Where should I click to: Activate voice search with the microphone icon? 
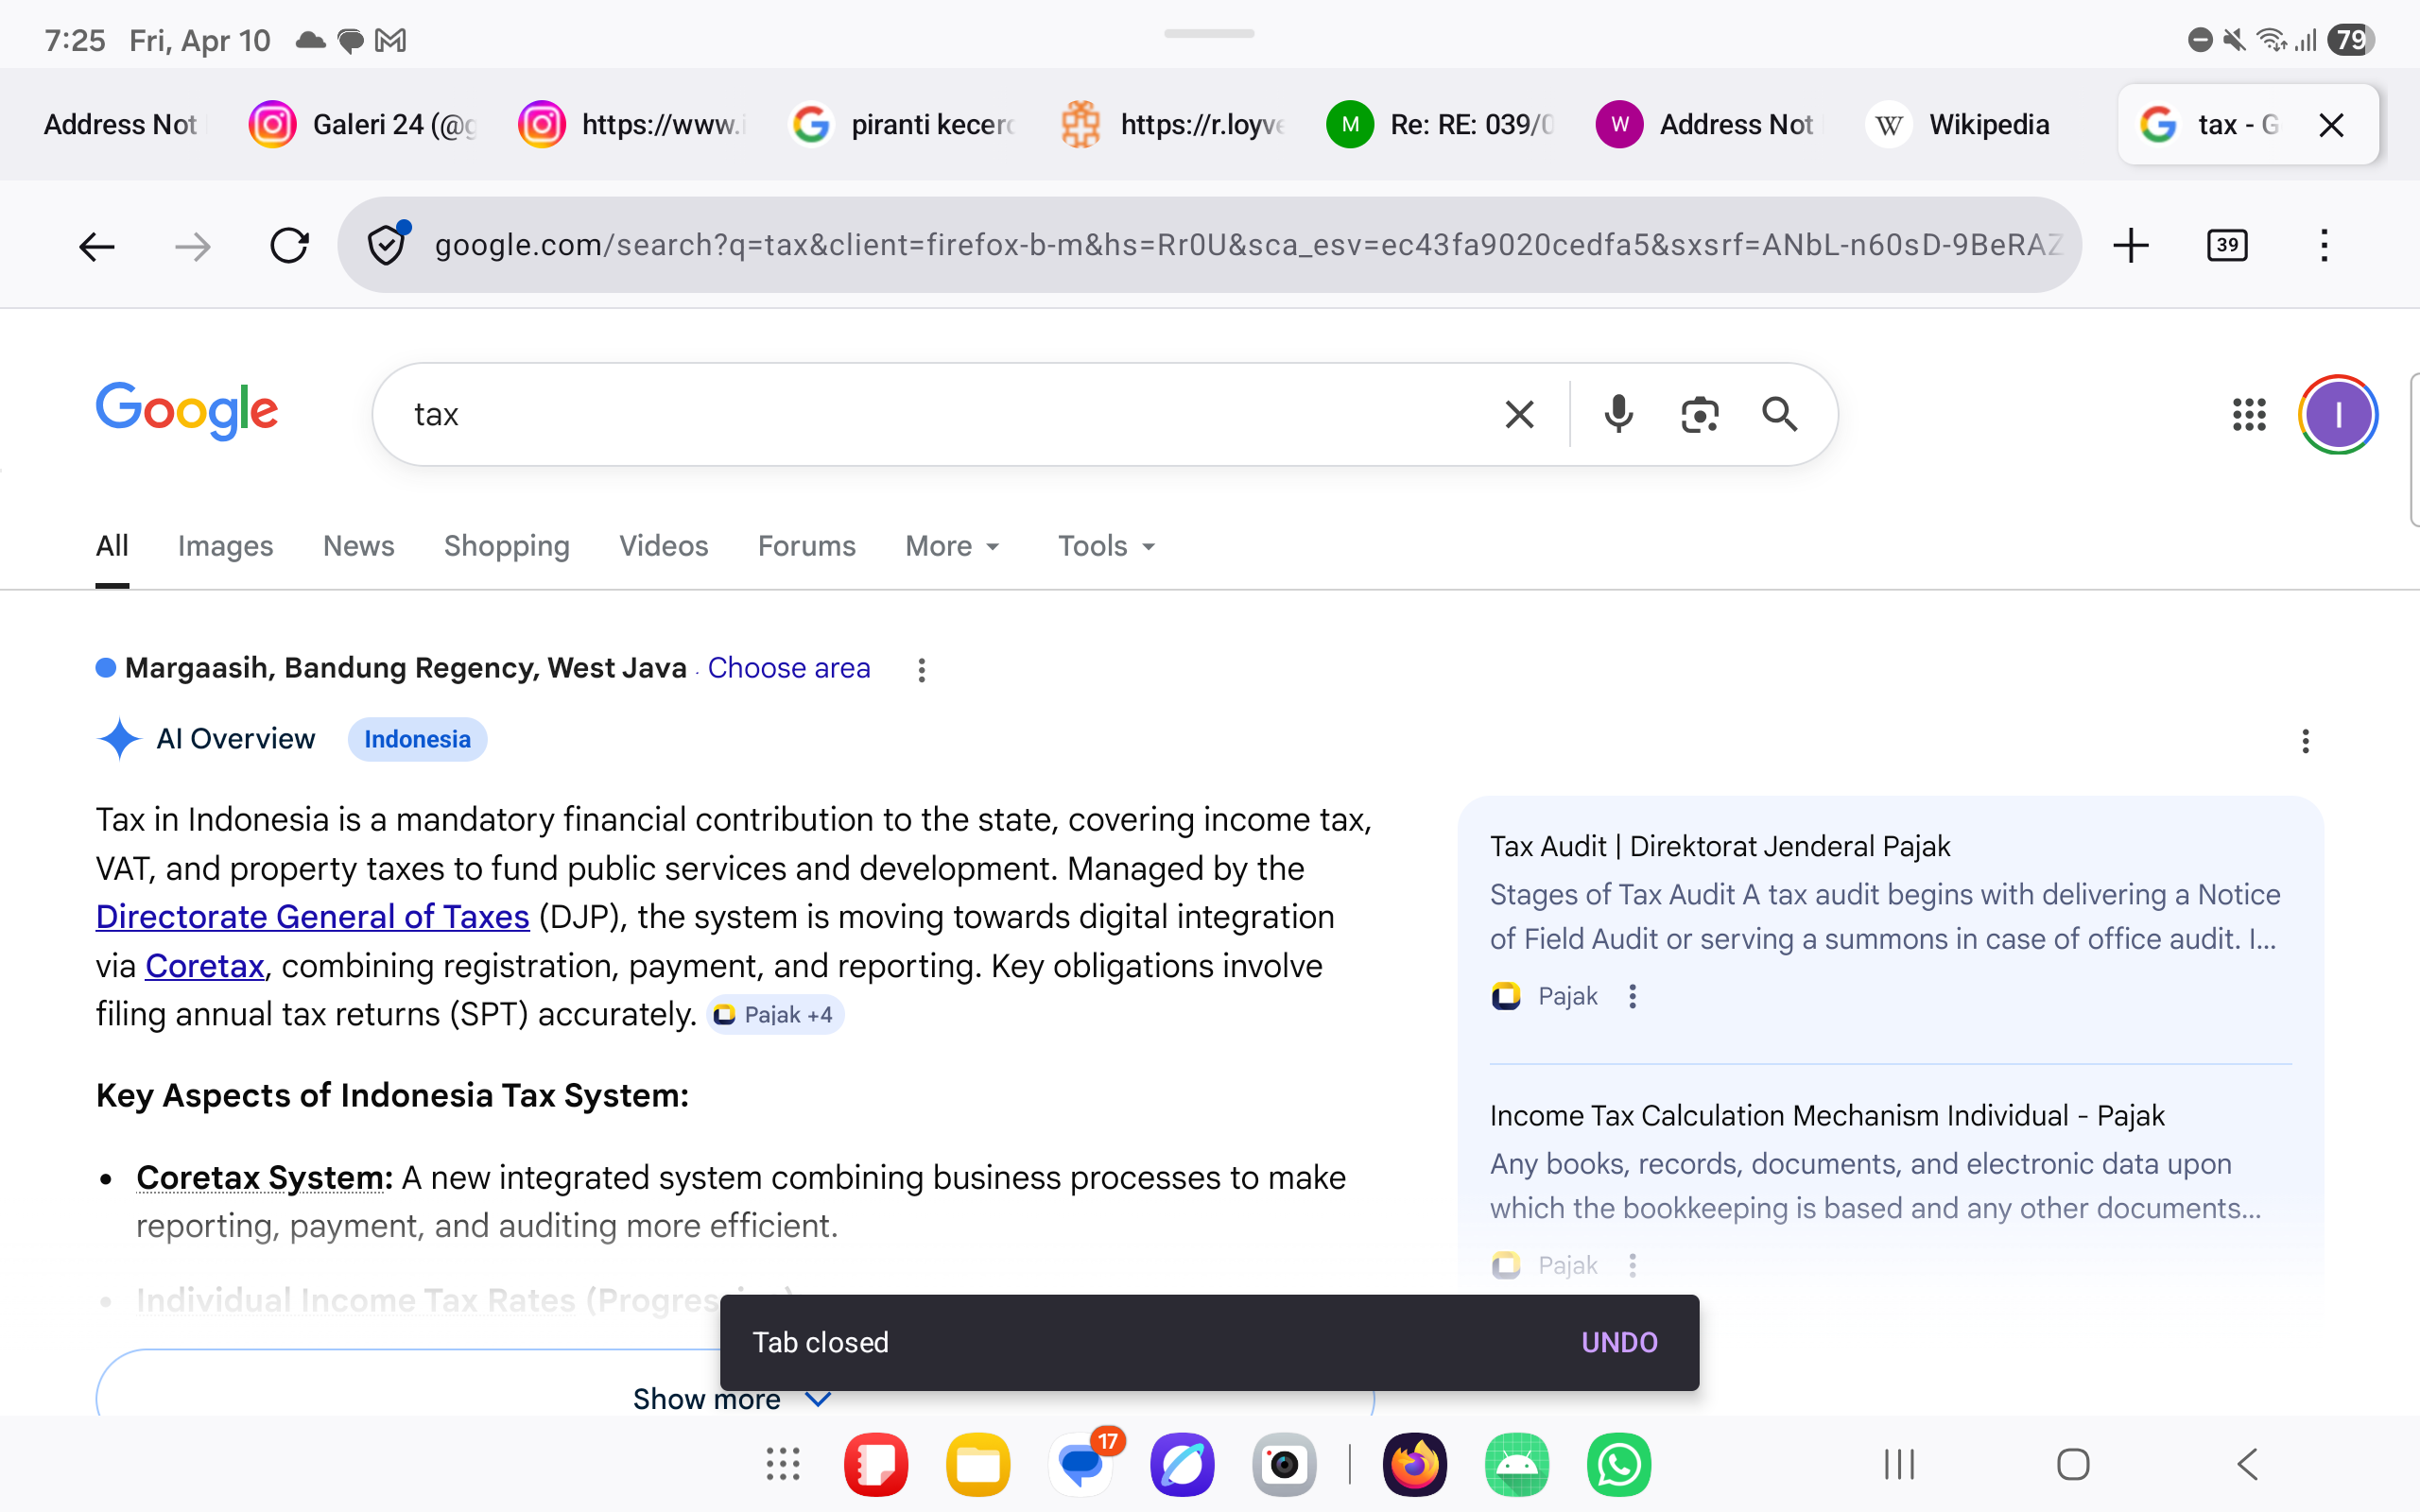coord(1617,413)
